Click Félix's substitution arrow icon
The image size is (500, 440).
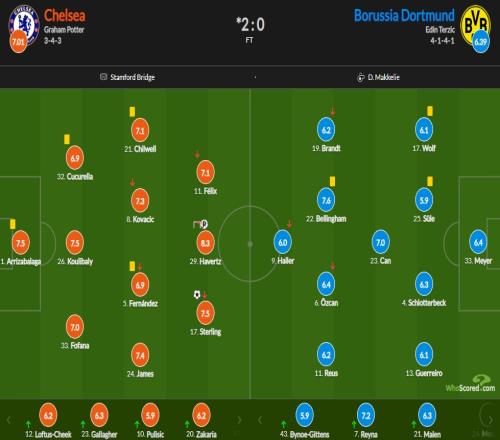[x=197, y=155]
